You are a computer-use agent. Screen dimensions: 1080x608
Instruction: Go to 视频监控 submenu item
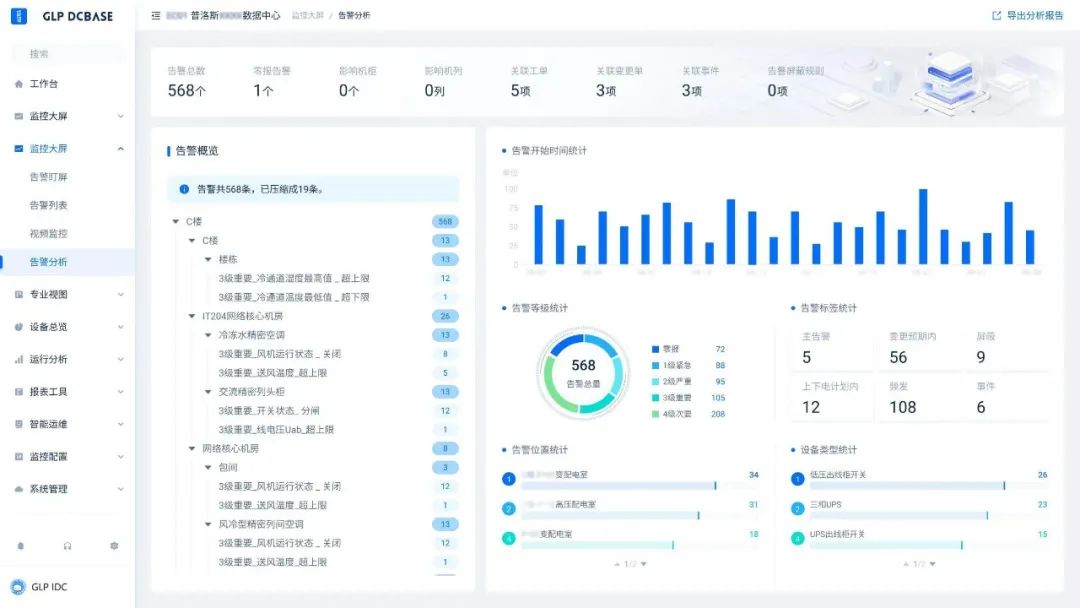tap(49, 233)
